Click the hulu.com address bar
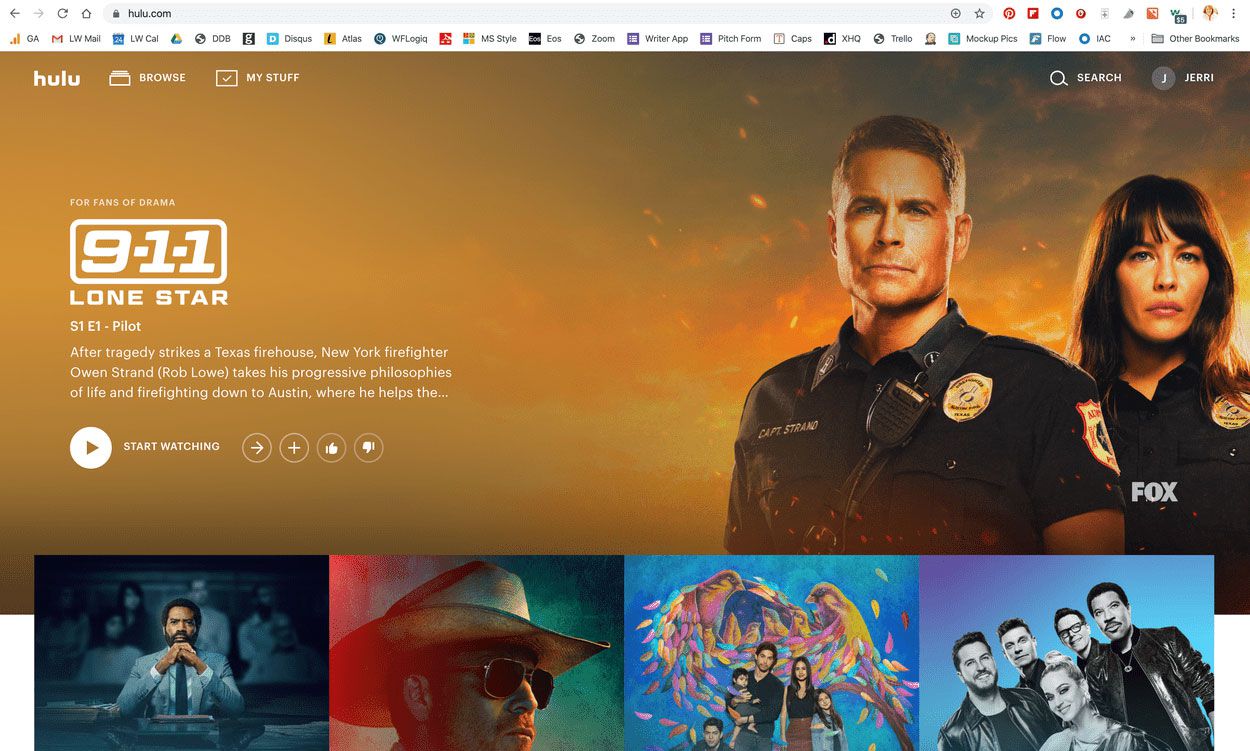1250x751 pixels. point(500,14)
